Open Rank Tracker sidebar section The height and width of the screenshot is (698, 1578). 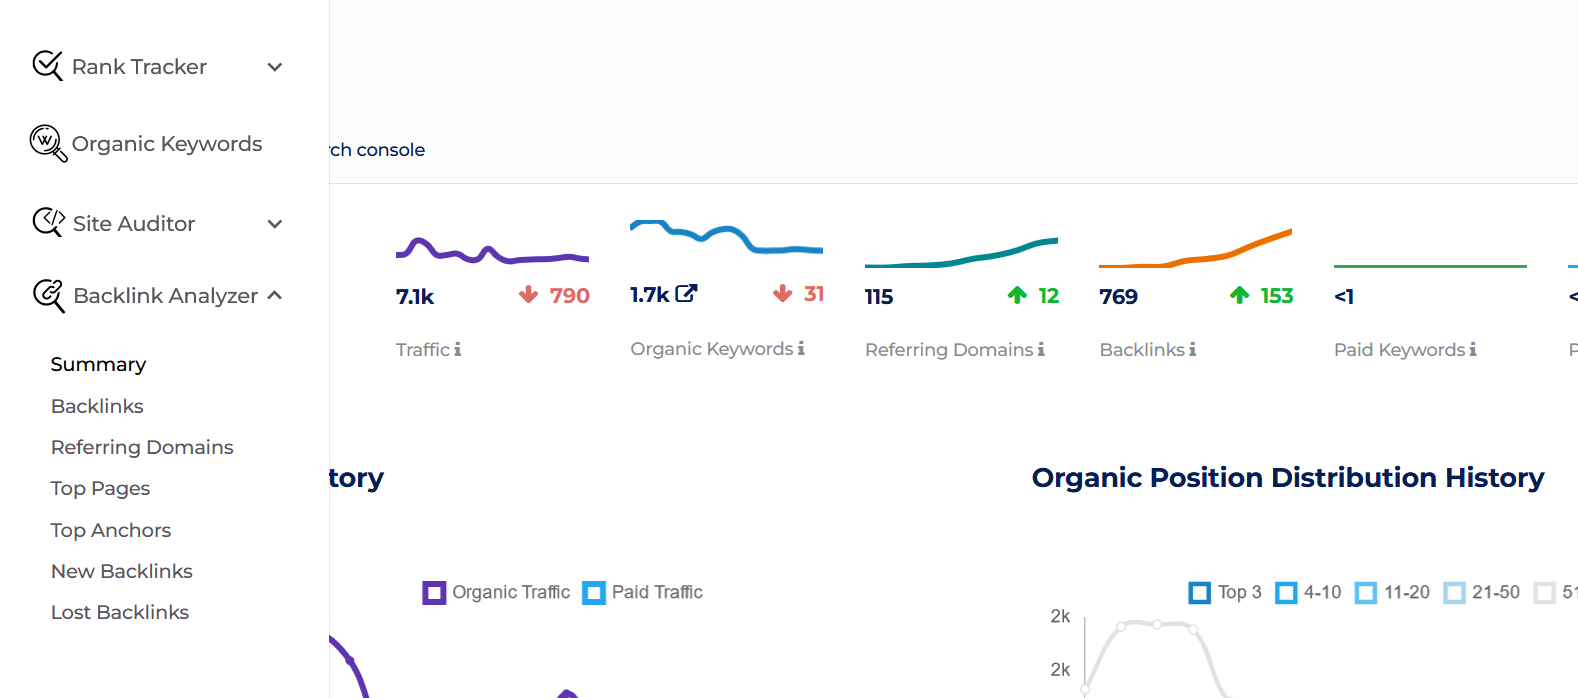pyautogui.click(x=139, y=67)
